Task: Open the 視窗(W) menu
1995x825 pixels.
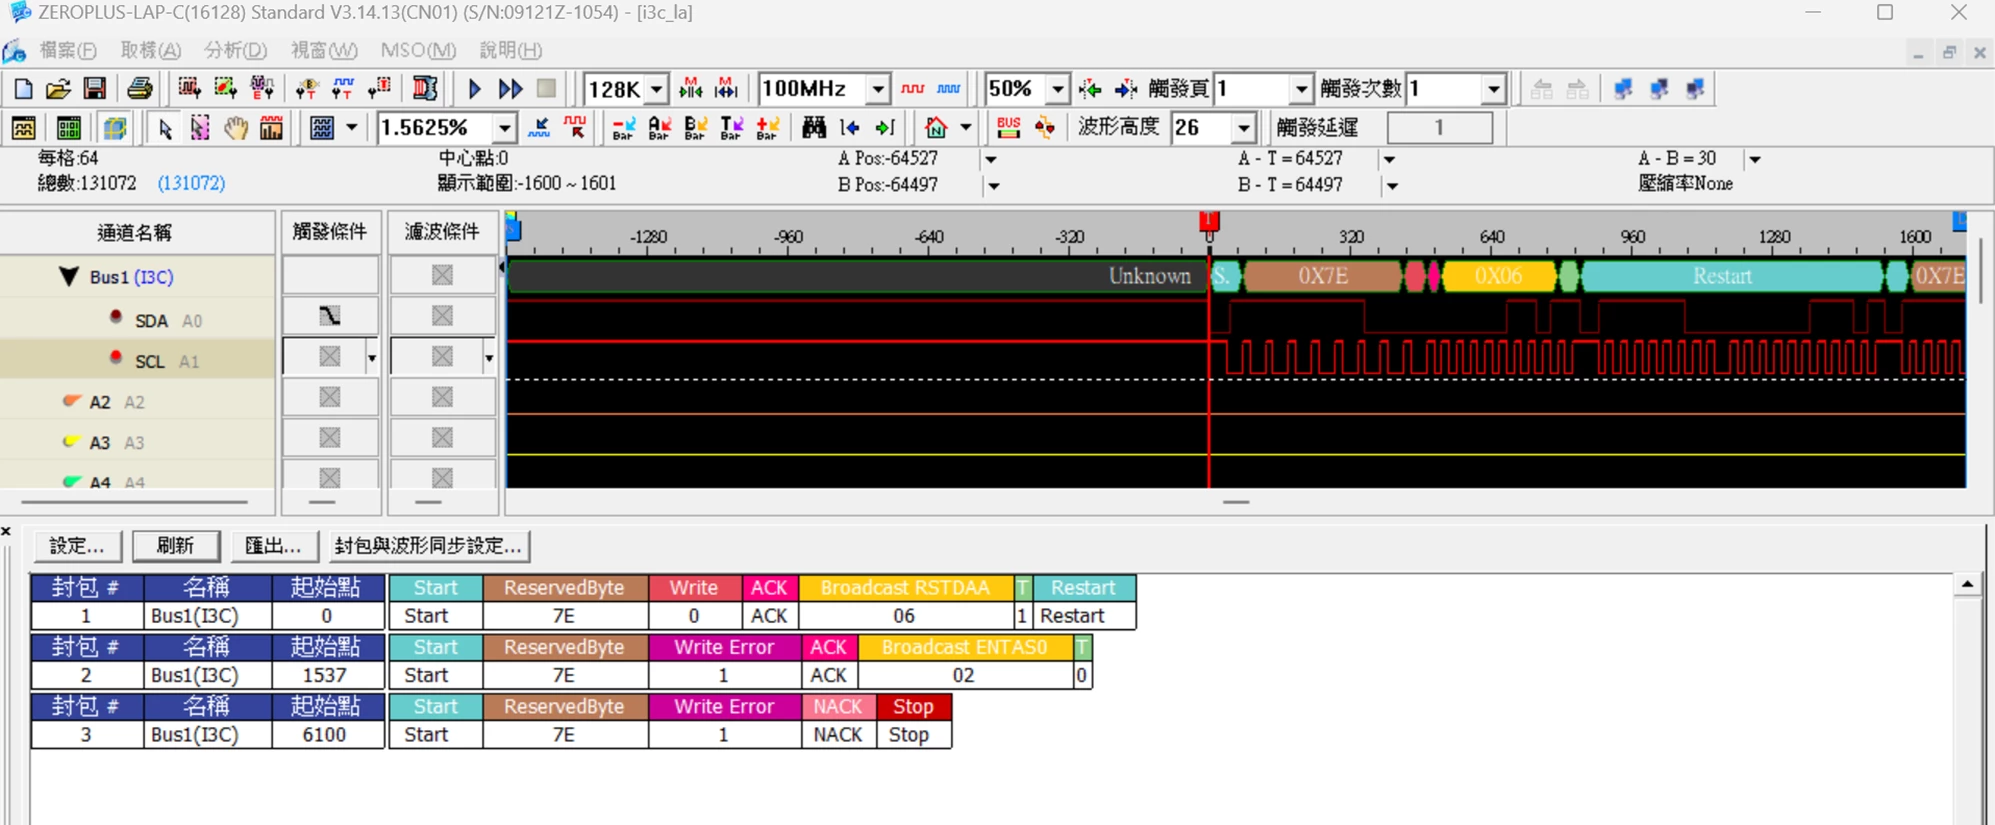Action: (324, 50)
